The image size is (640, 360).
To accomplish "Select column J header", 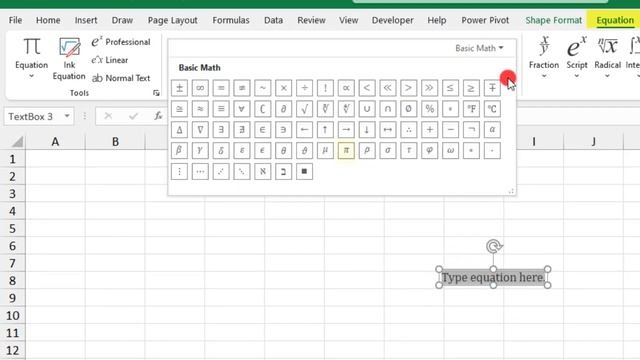I will tap(593, 142).
